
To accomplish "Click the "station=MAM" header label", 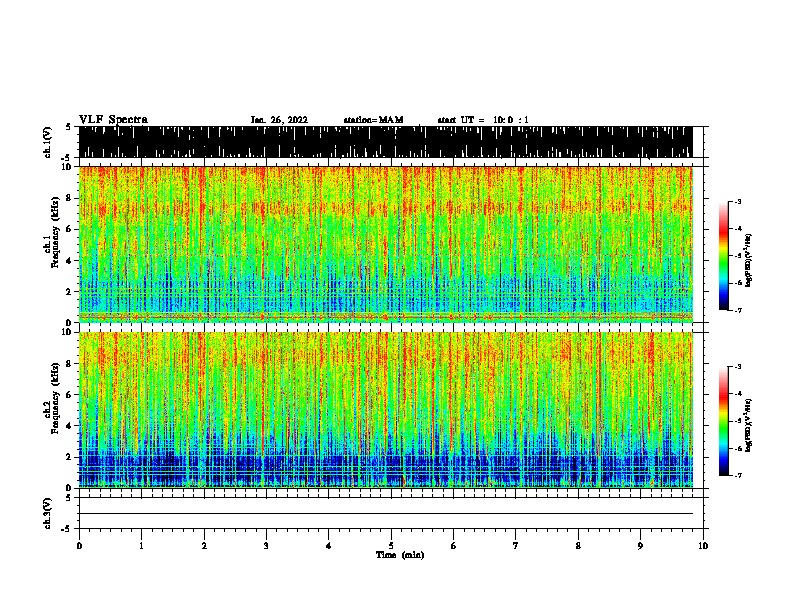I will [373, 120].
